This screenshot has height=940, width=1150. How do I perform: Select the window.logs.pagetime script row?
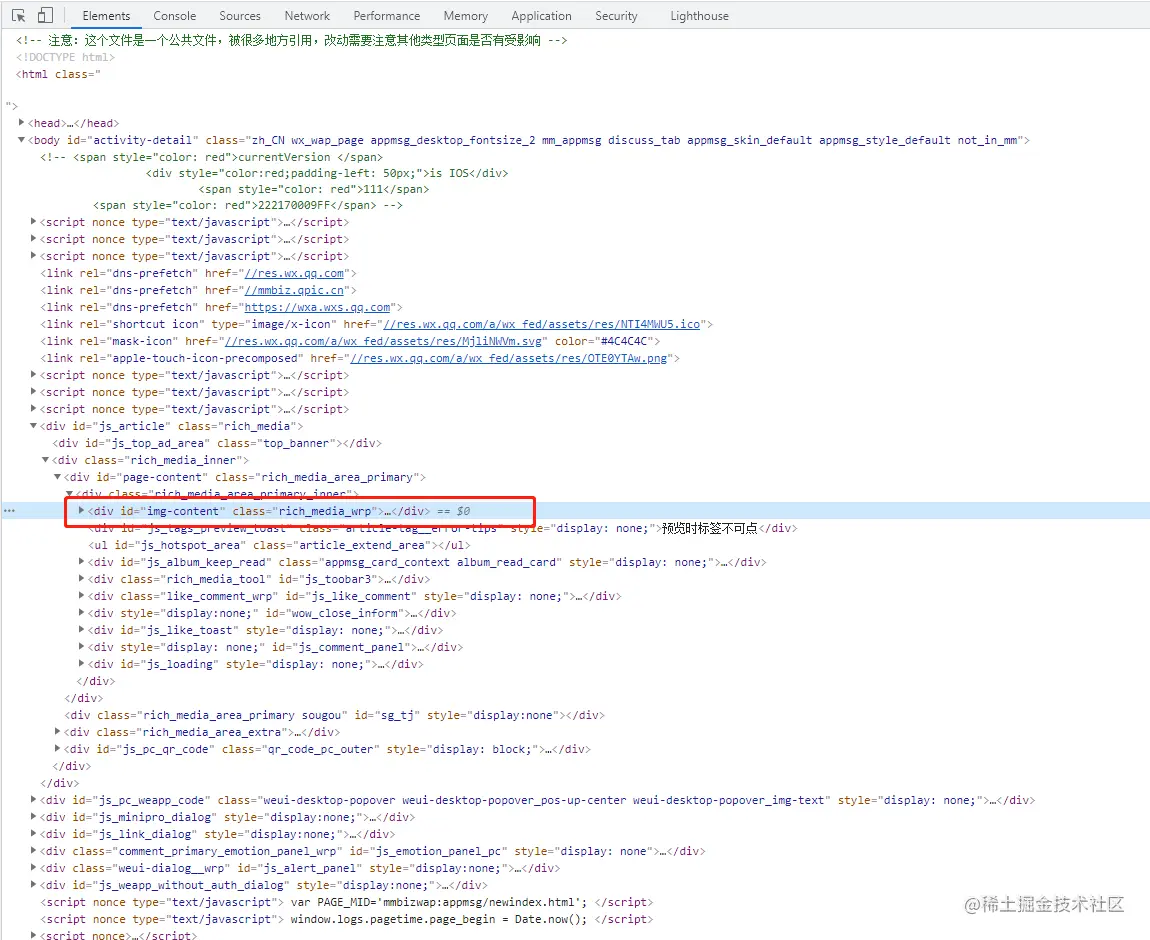[346, 919]
